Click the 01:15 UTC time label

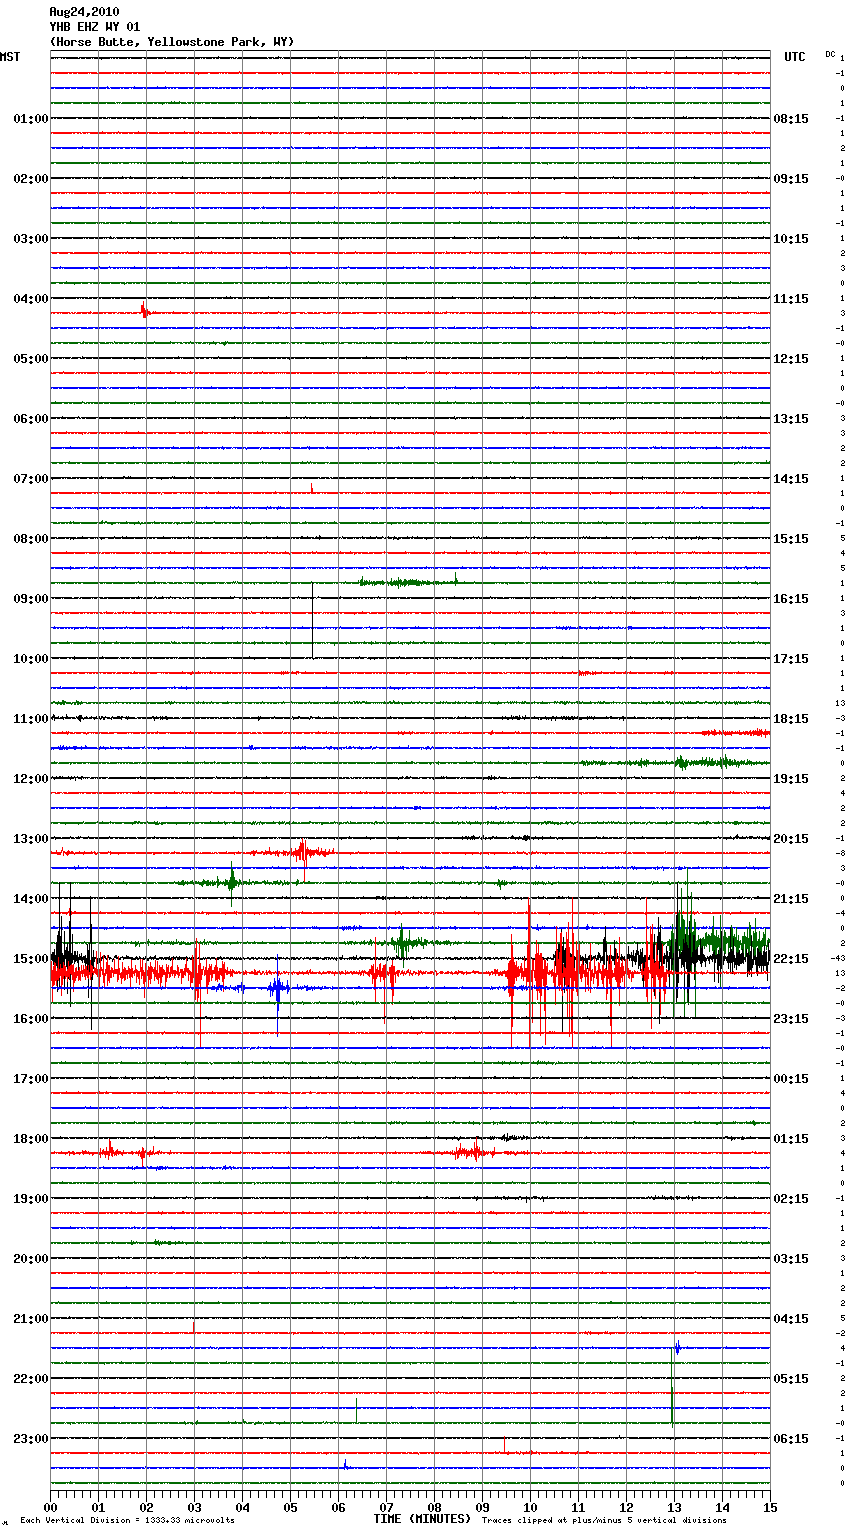click(x=791, y=1139)
